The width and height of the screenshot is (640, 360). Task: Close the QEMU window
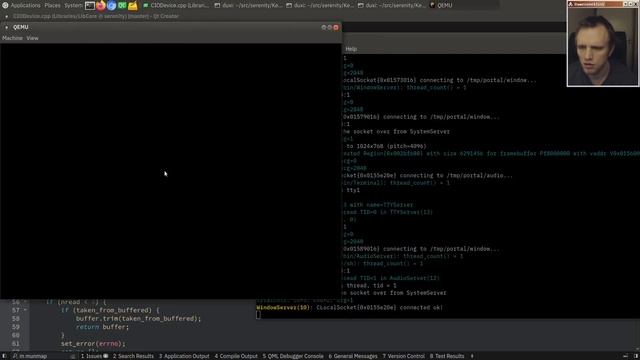(x=336, y=27)
